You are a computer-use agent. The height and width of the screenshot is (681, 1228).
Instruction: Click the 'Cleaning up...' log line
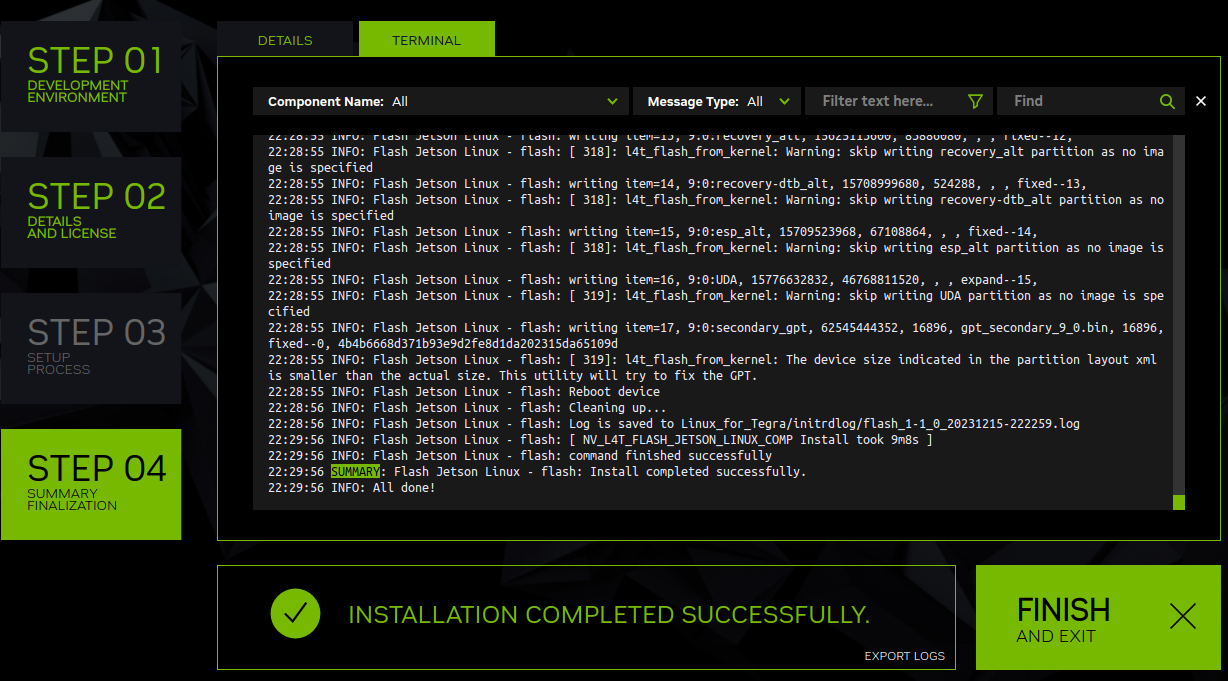pyautogui.click(x=467, y=408)
